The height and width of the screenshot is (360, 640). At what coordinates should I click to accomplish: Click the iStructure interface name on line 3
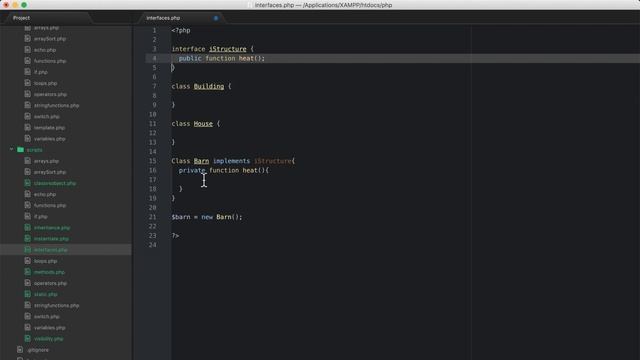coord(228,49)
